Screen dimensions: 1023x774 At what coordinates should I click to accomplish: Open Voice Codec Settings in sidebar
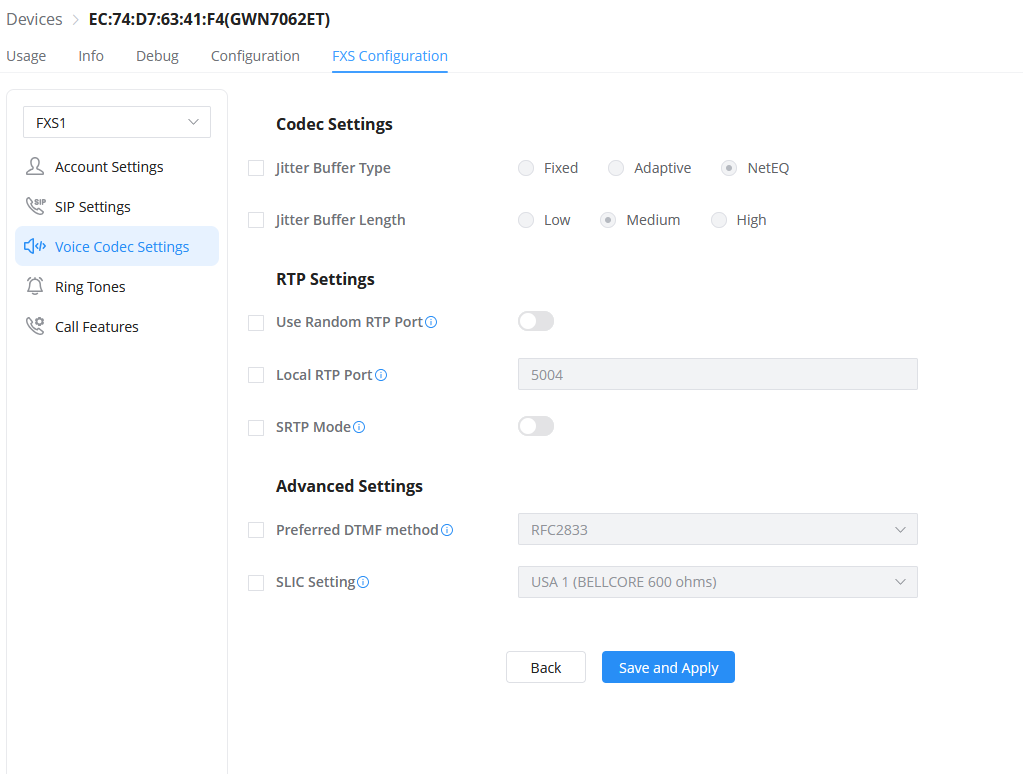117,246
